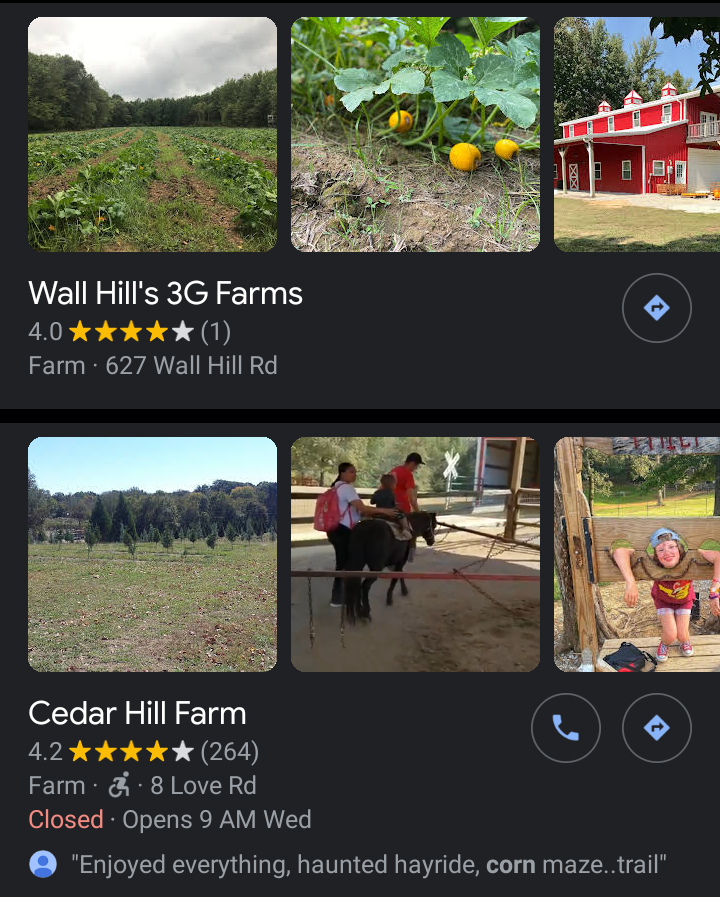Tap the 627 Wall Hill Rd address
Viewport: 720px width, 897px height.
[x=191, y=366]
